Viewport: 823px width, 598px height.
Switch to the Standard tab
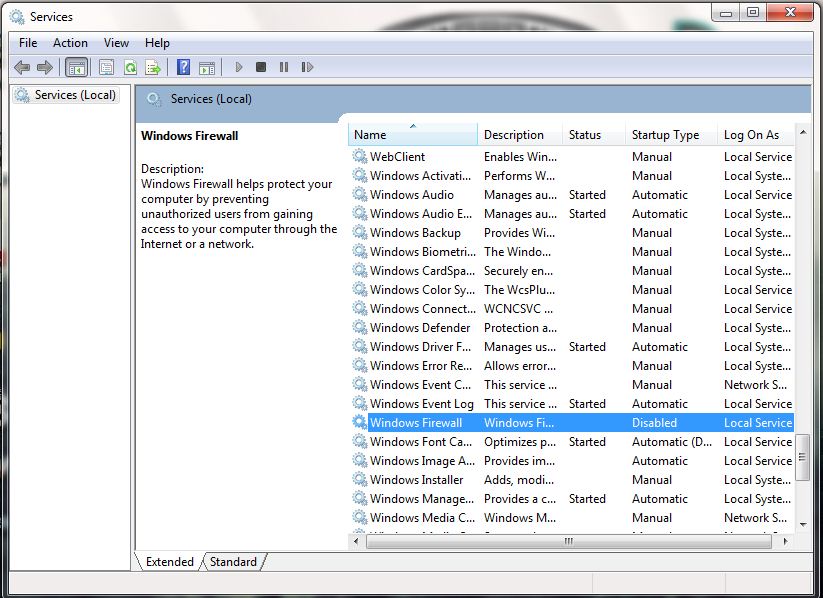coord(233,562)
